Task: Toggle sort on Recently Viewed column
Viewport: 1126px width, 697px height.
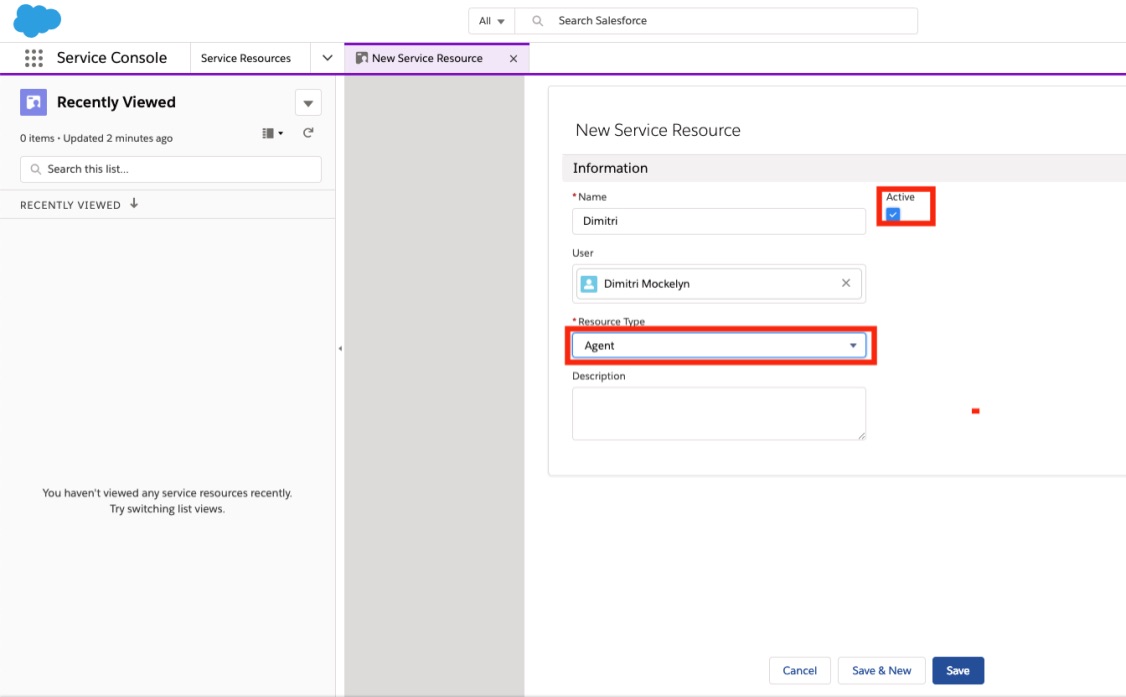Action: tap(134, 204)
